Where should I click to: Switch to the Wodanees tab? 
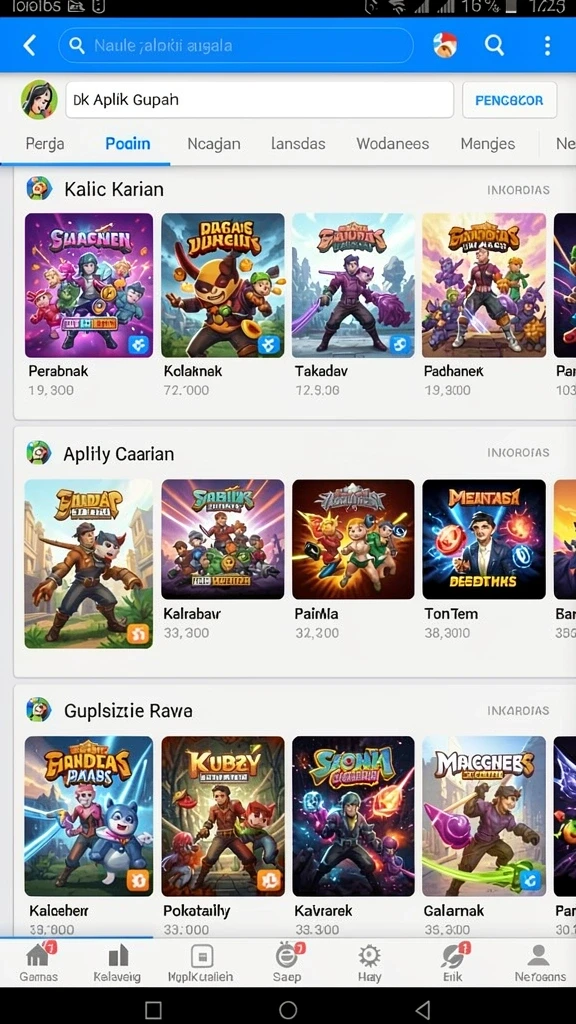[x=392, y=144]
